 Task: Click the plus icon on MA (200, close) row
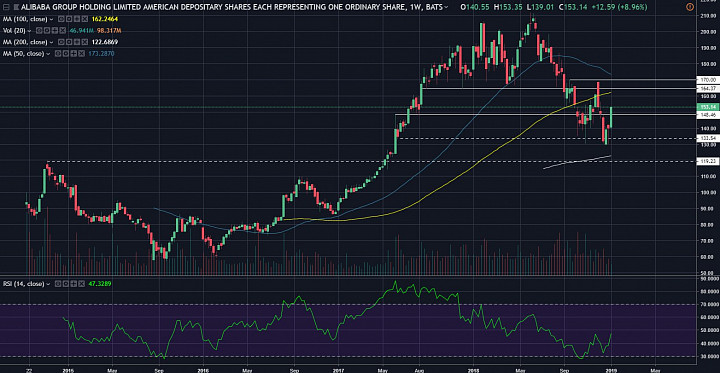(77, 42)
